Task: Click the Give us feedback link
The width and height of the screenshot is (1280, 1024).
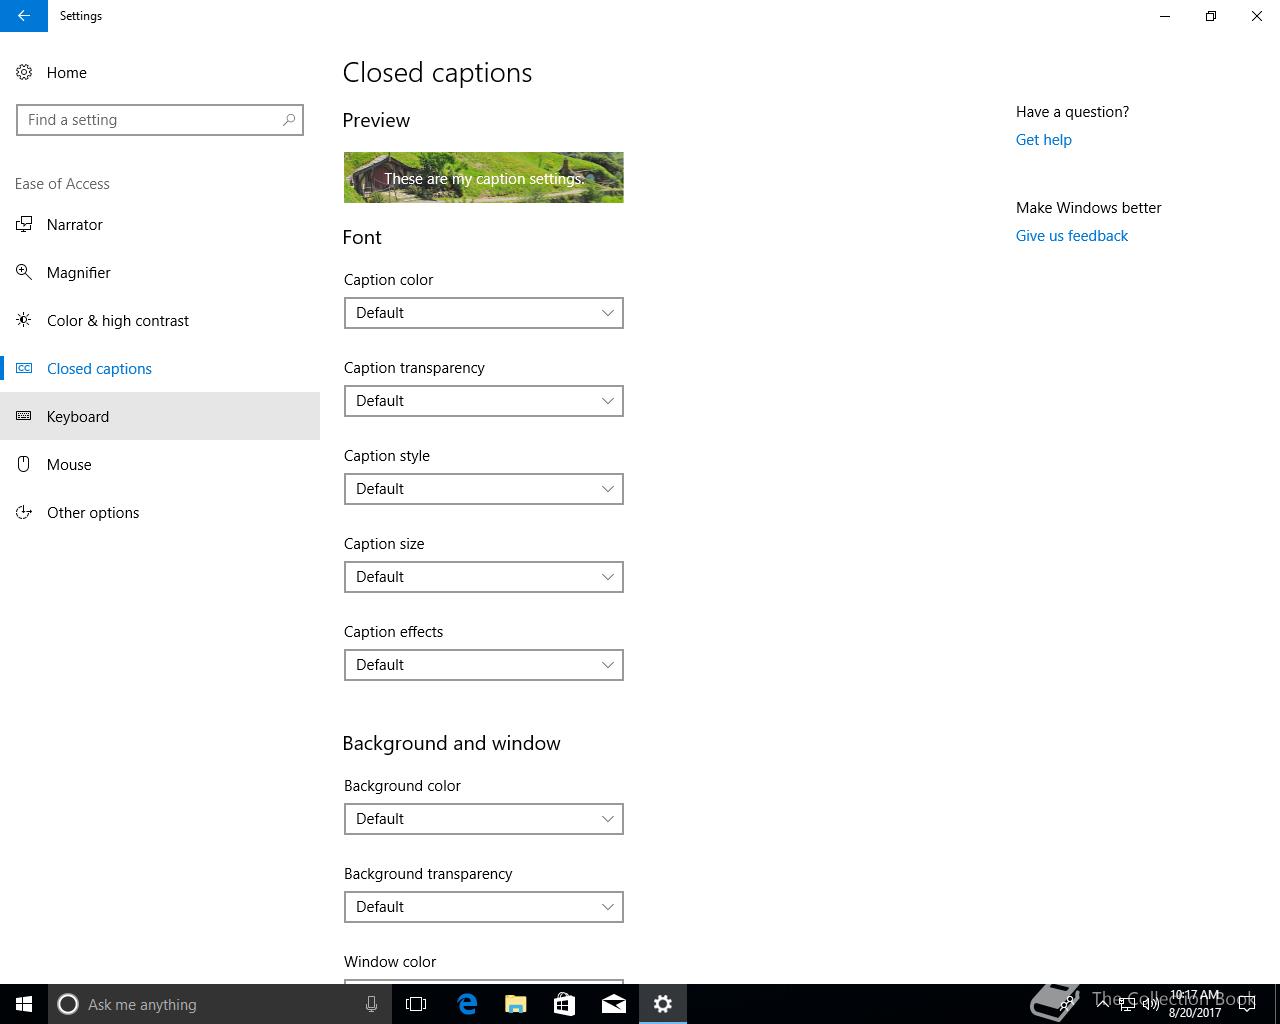Action: (x=1072, y=236)
